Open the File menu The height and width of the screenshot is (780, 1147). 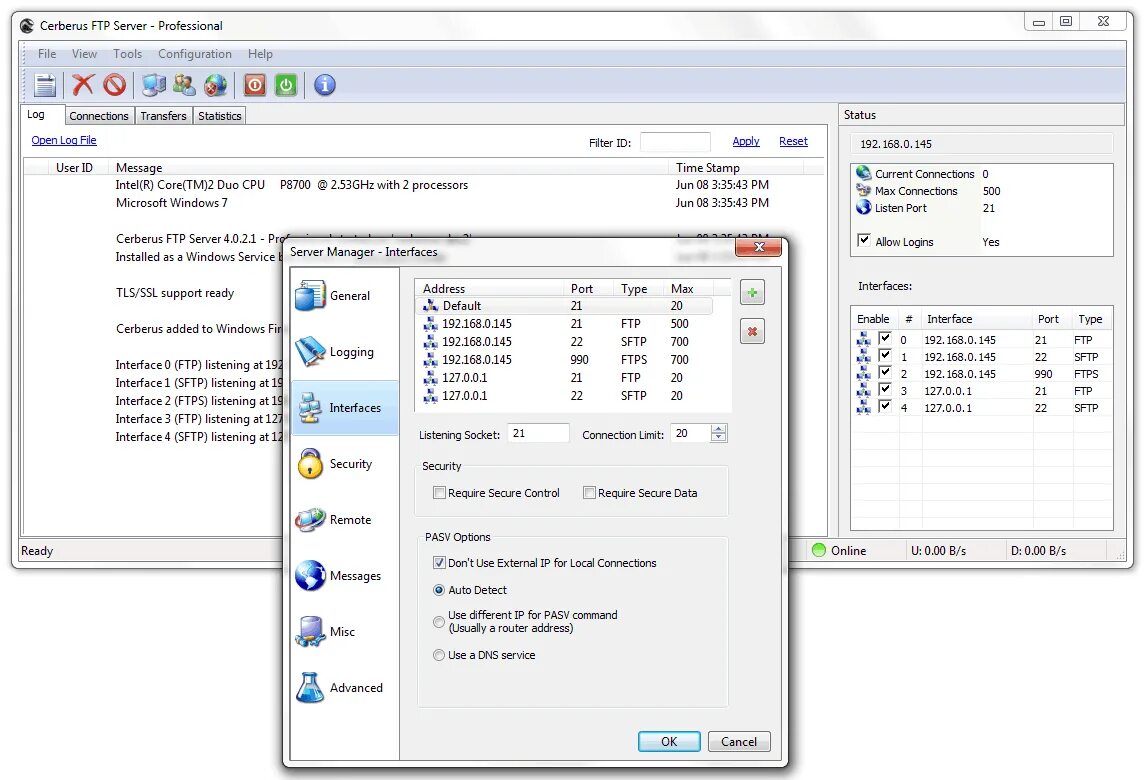click(x=47, y=54)
